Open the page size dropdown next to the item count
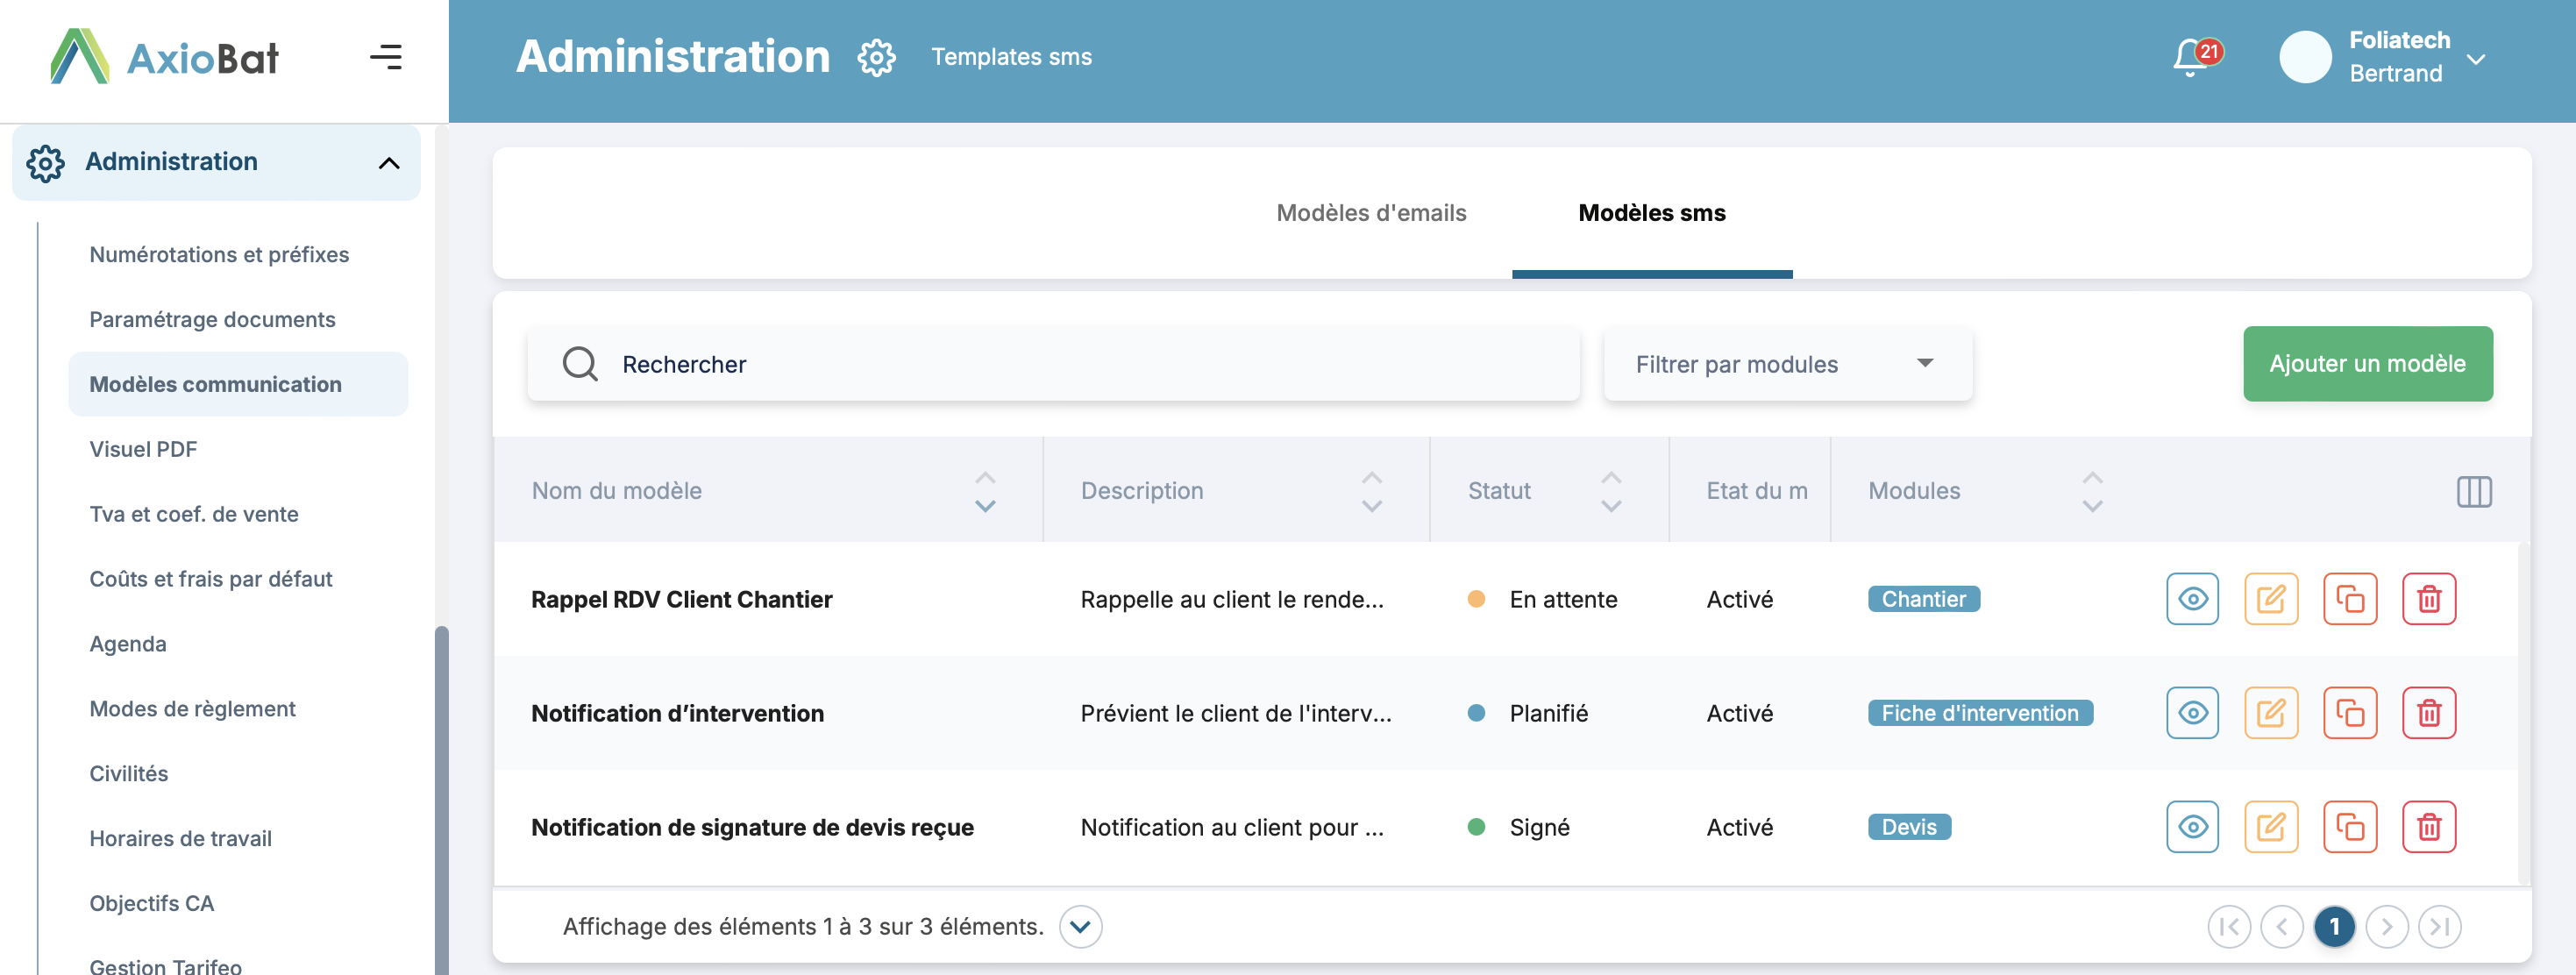The height and width of the screenshot is (975, 2576). pos(1080,927)
